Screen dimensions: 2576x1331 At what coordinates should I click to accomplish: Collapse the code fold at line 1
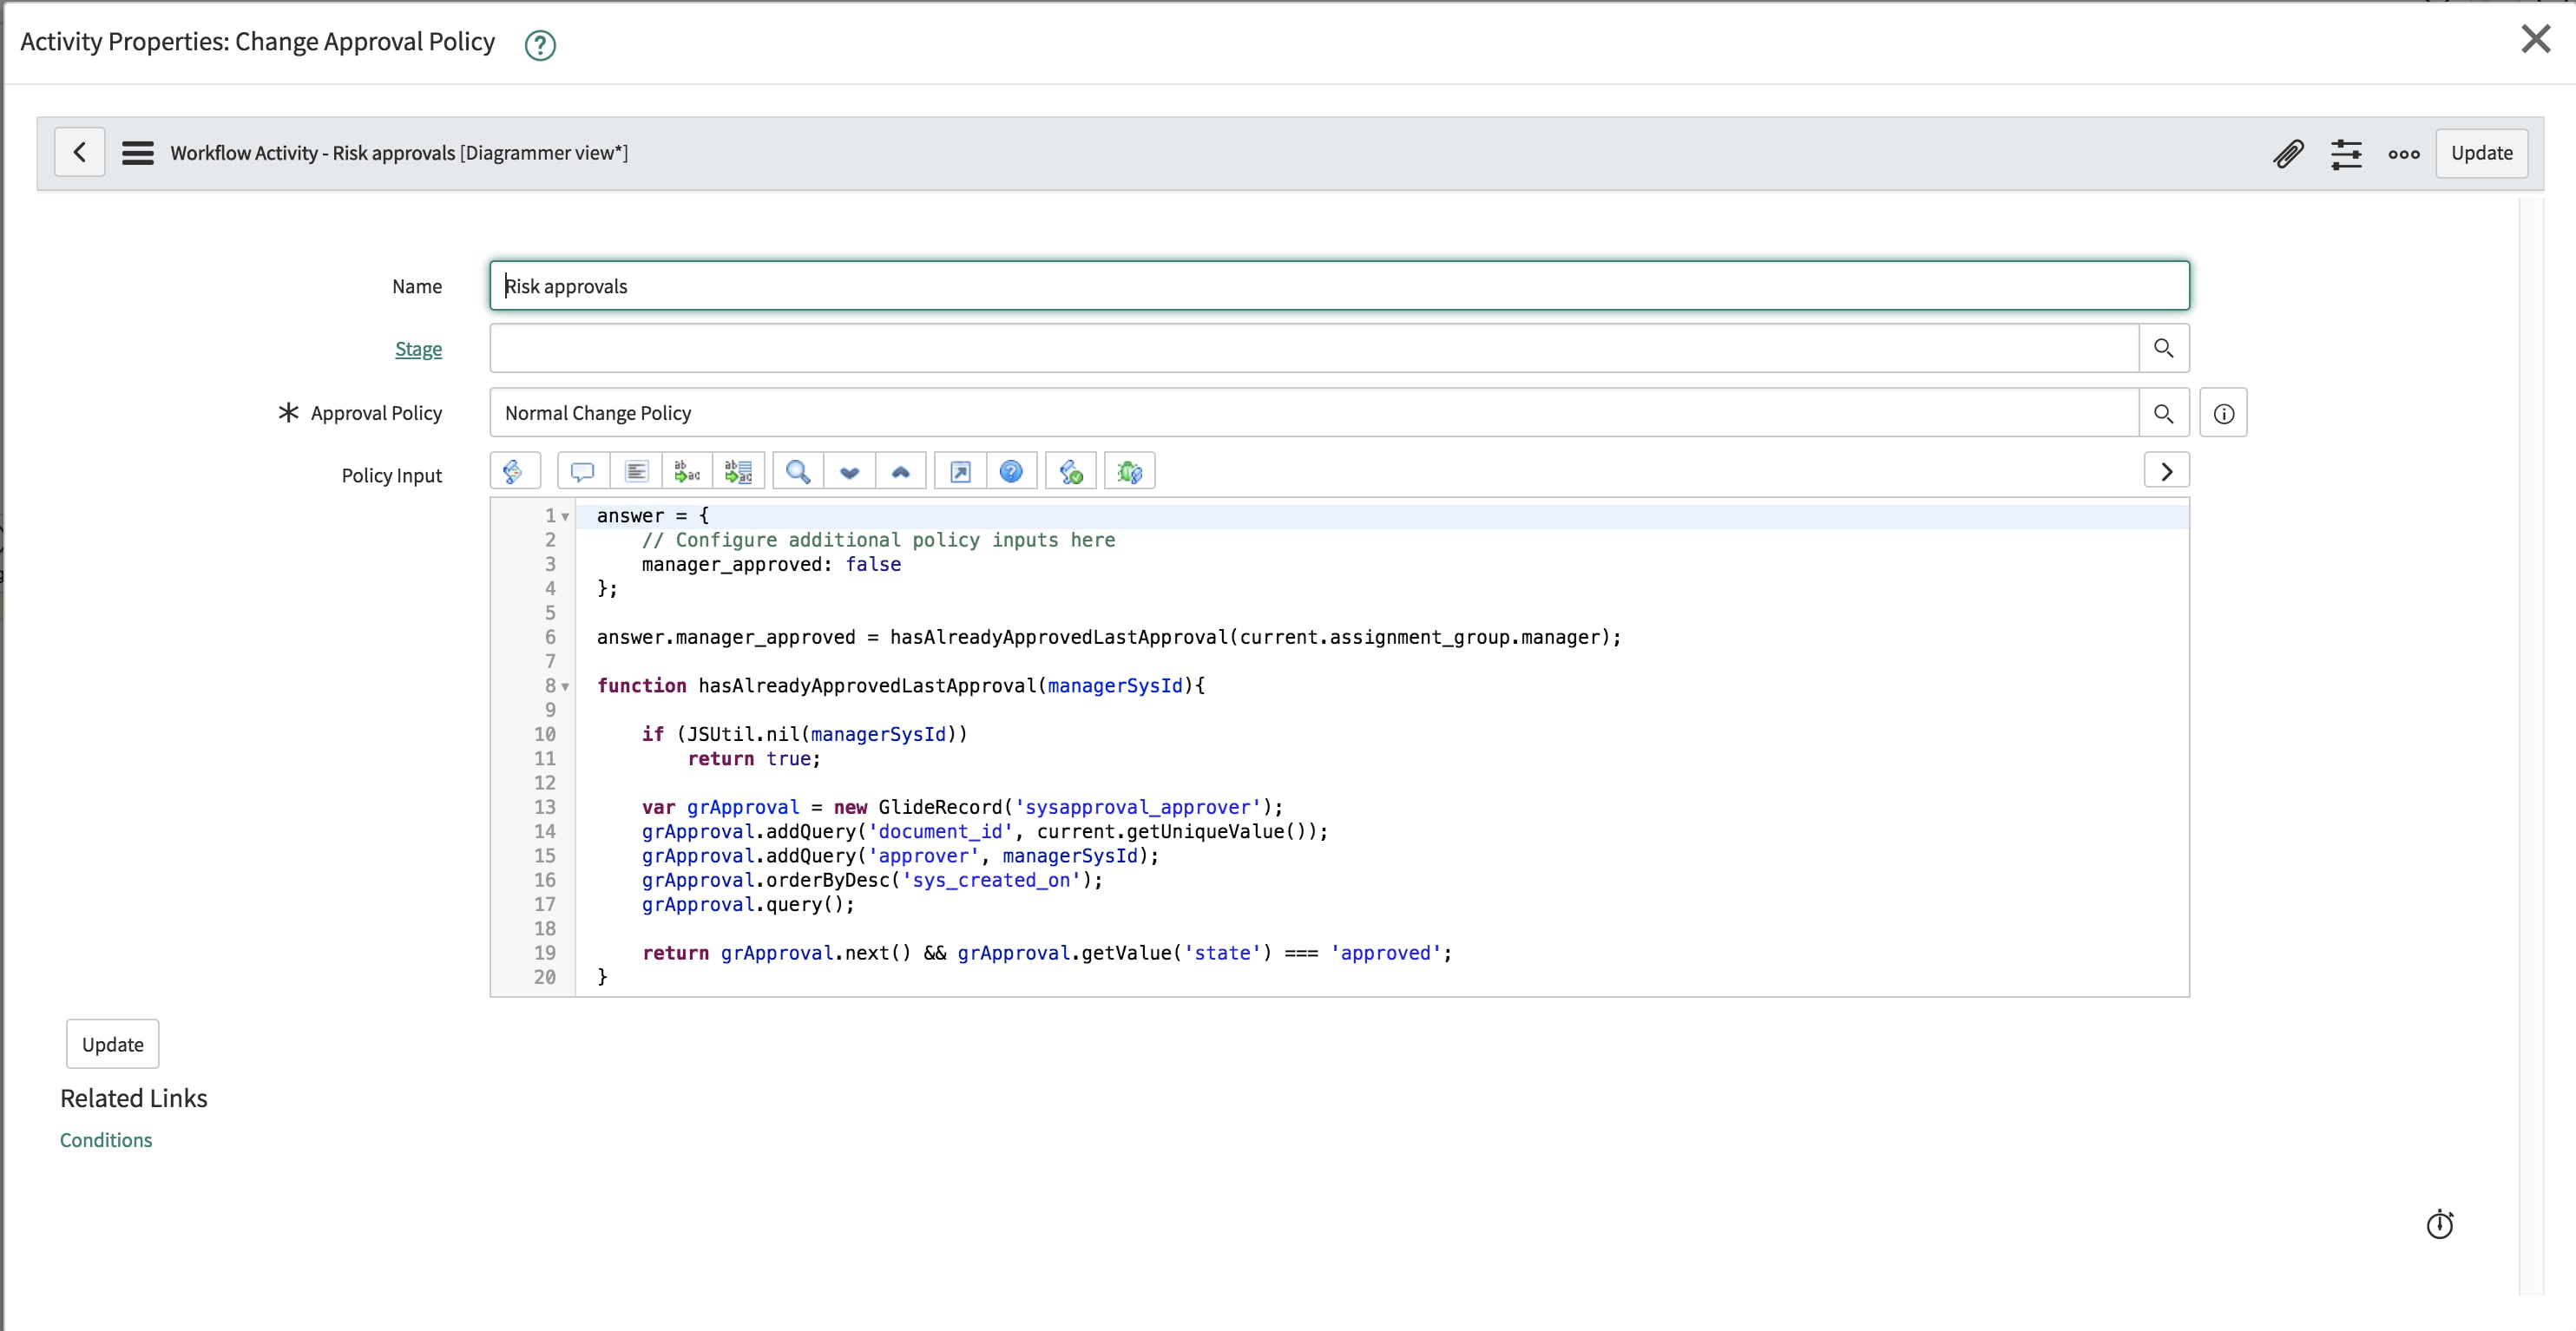pos(565,517)
